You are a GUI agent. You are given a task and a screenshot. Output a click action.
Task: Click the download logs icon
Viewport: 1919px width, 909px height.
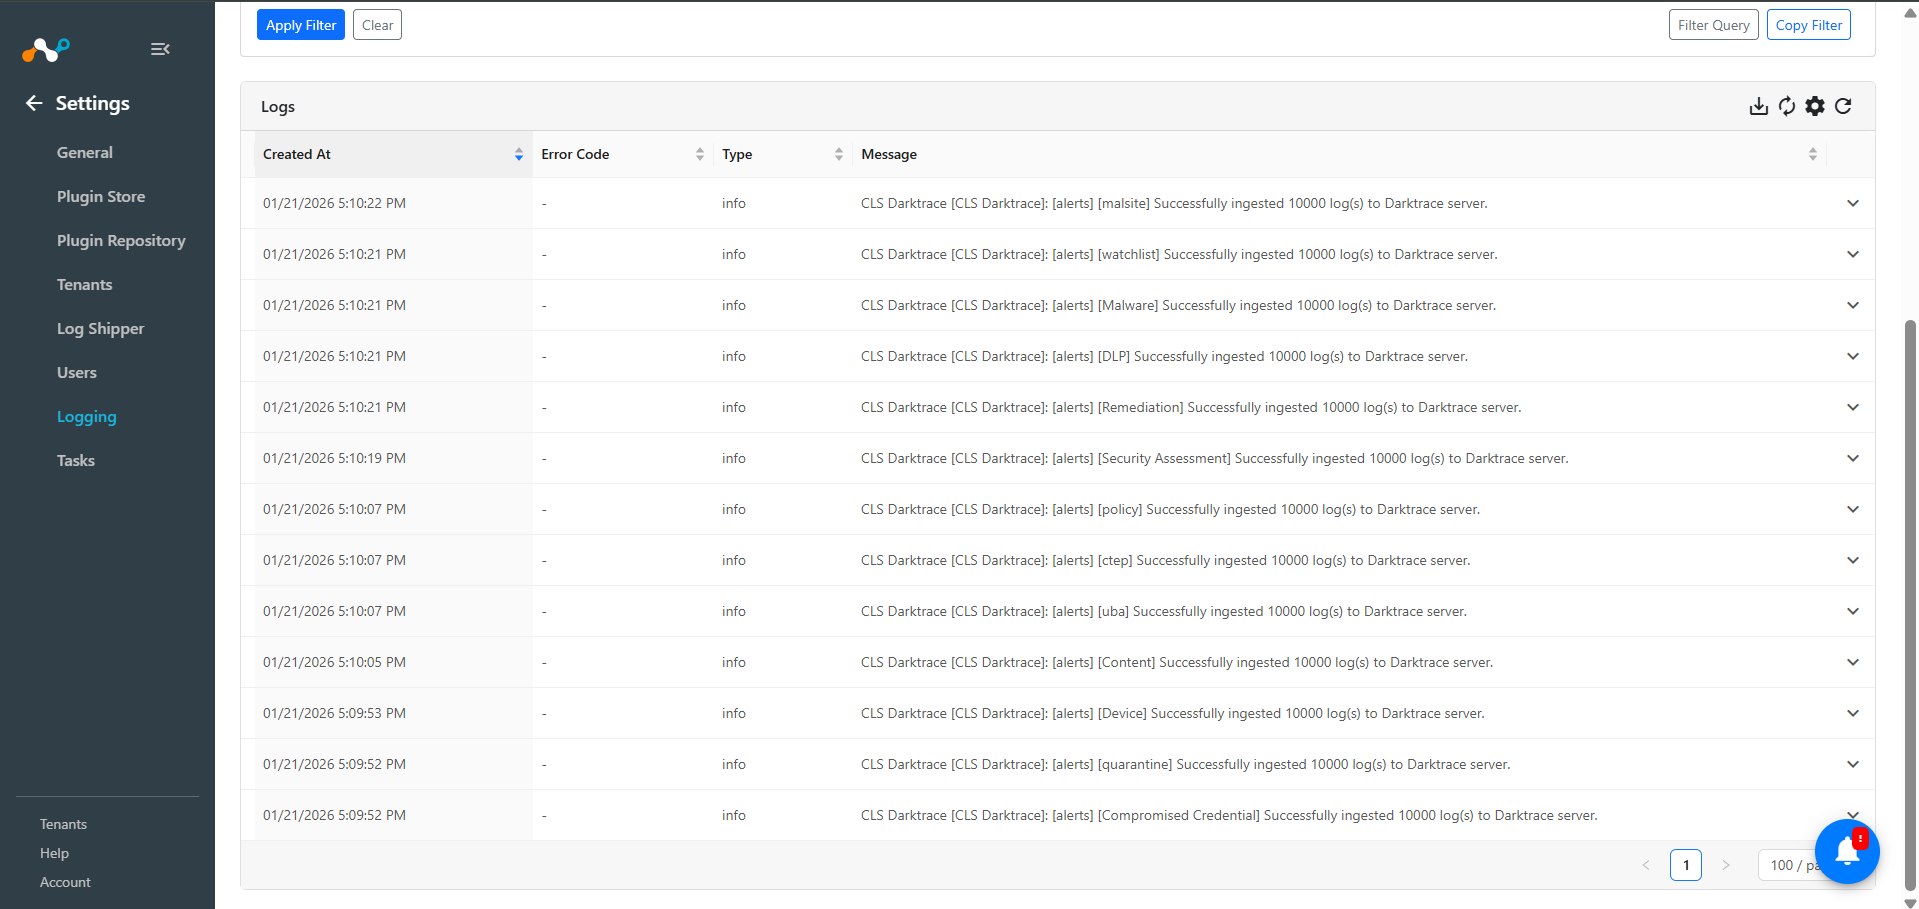pos(1758,106)
